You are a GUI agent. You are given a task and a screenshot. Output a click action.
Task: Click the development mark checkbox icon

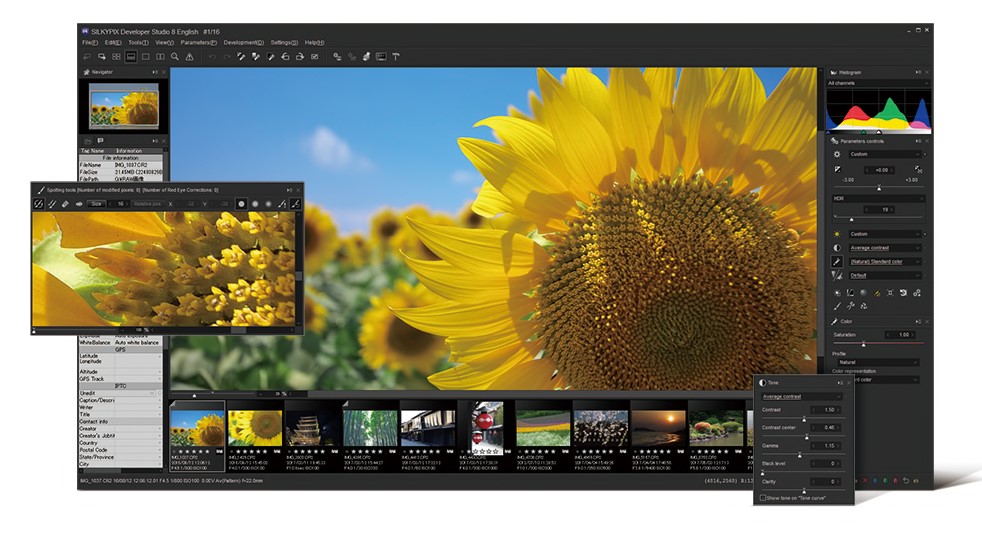click(x=314, y=57)
